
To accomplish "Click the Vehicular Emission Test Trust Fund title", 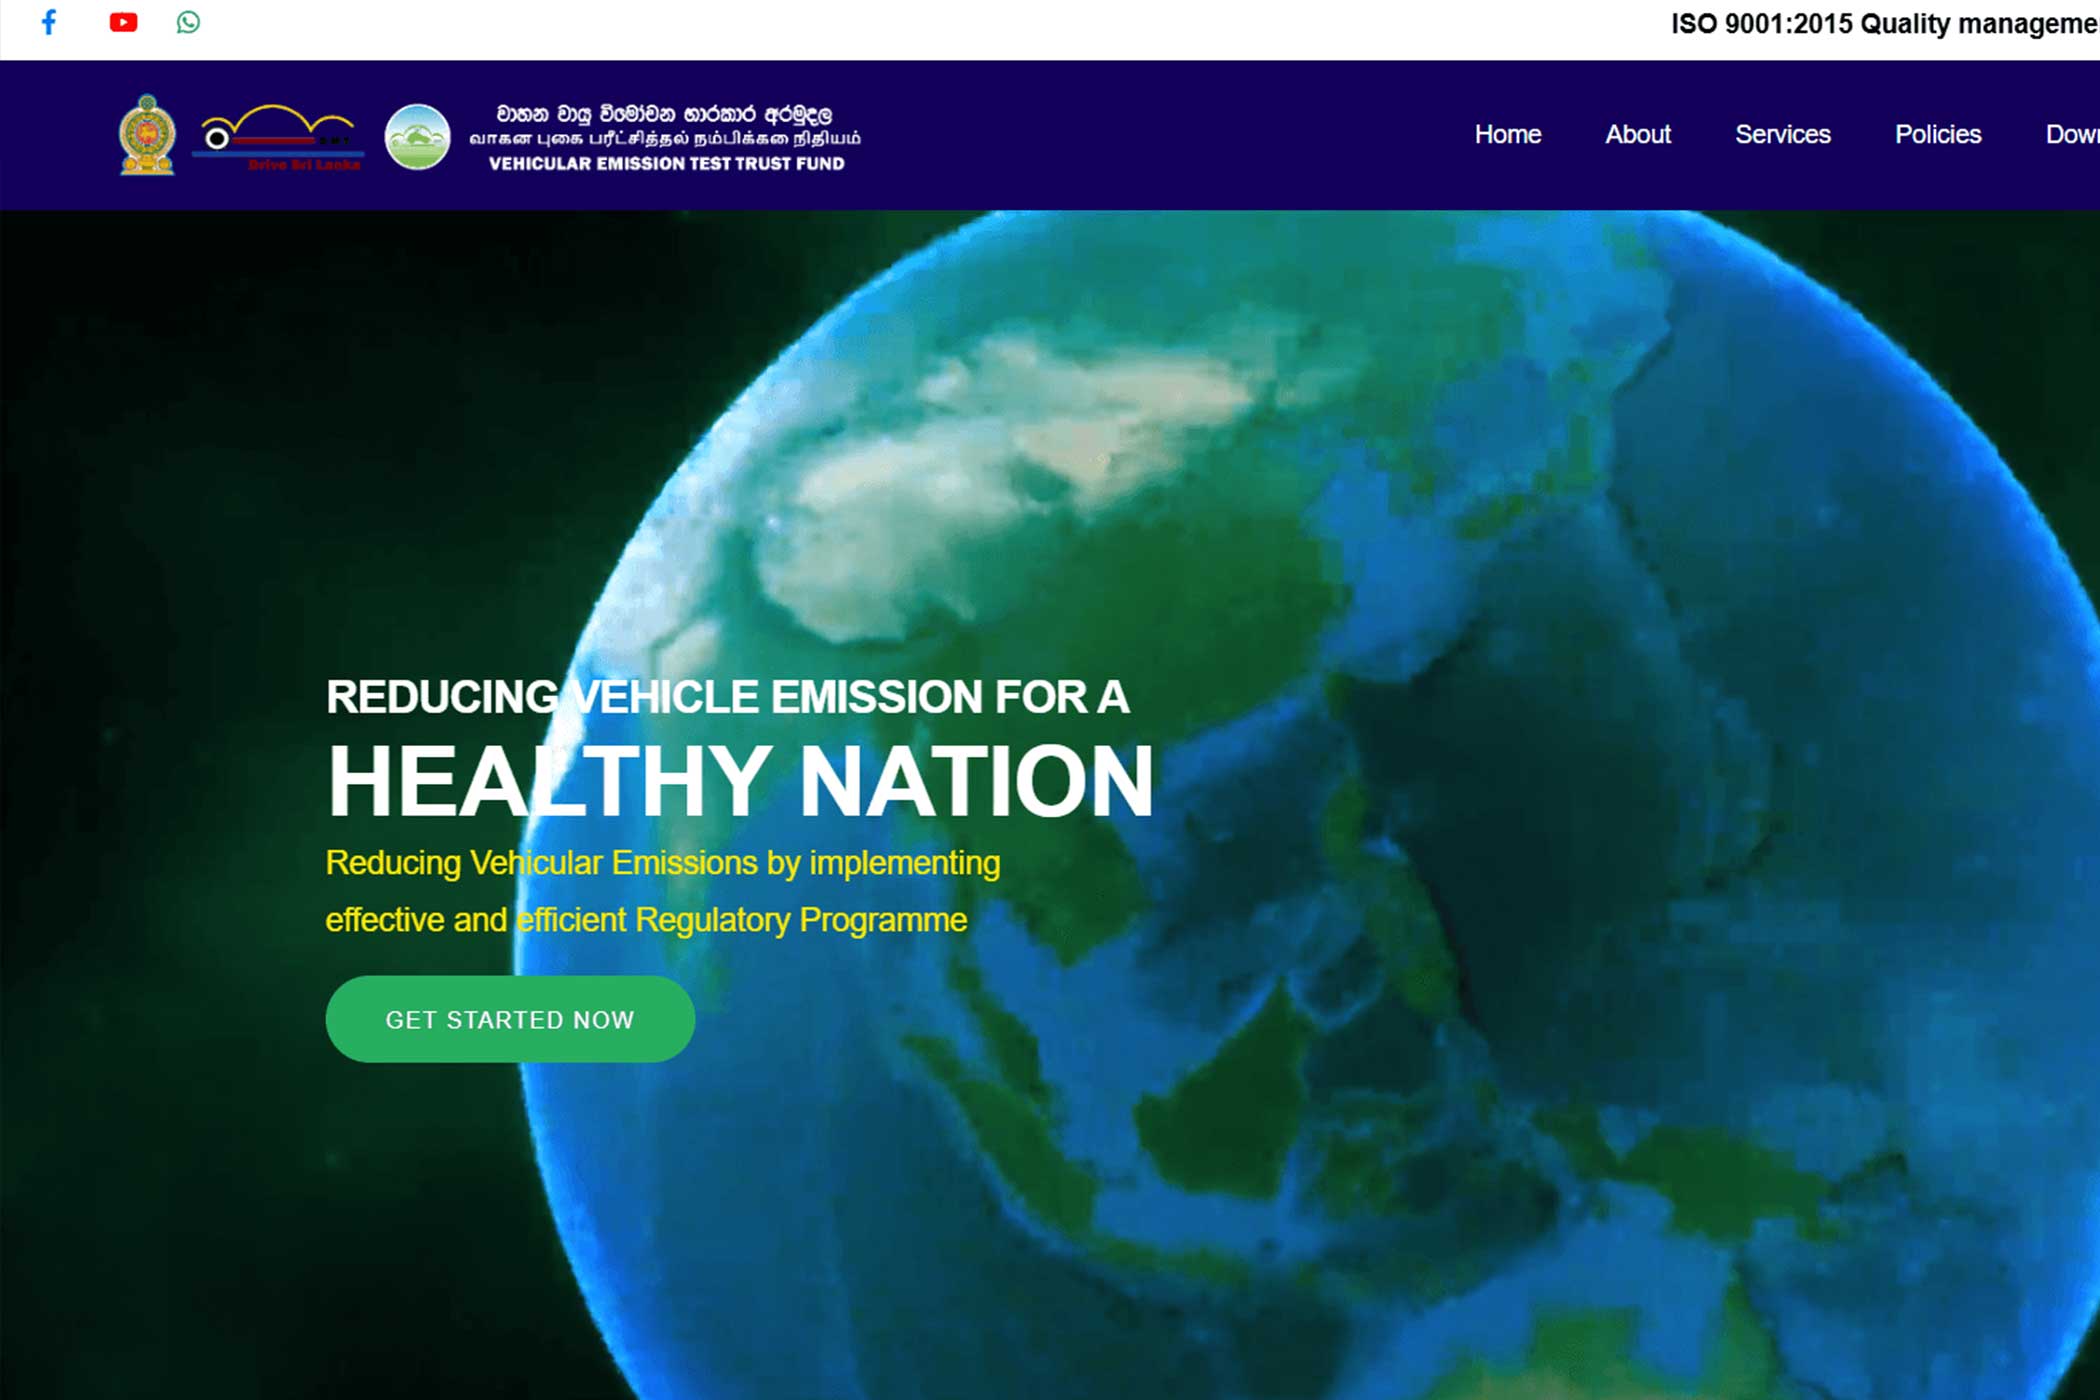I will [x=666, y=164].
